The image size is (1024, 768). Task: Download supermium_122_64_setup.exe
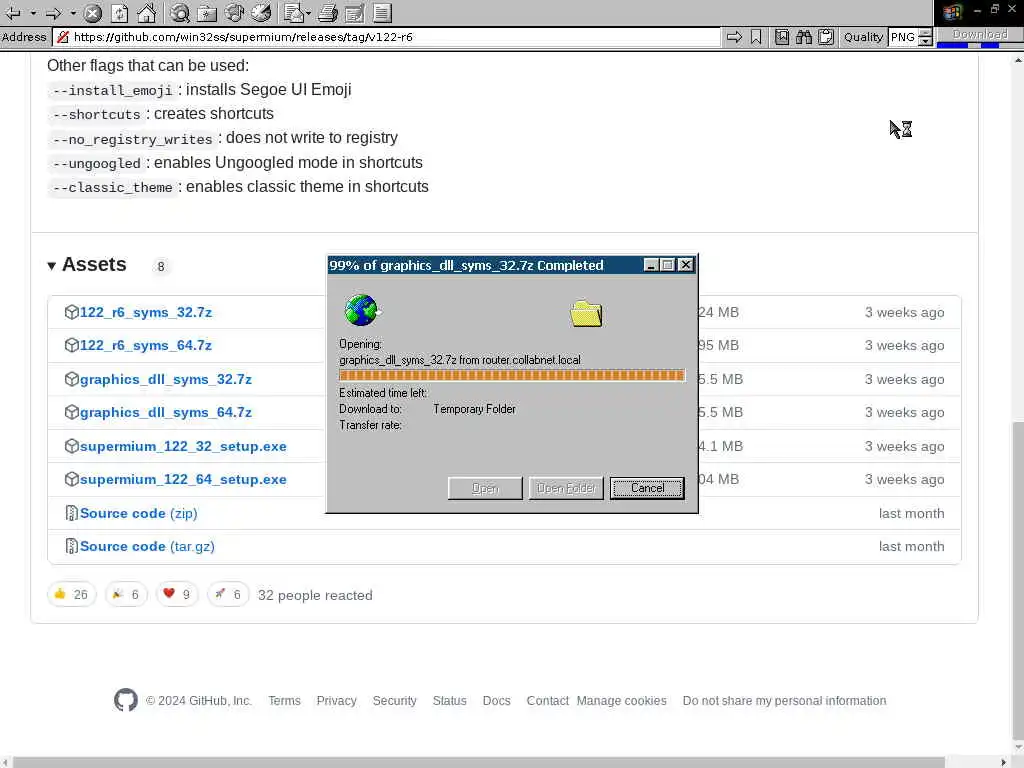pyautogui.click(x=183, y=479)
